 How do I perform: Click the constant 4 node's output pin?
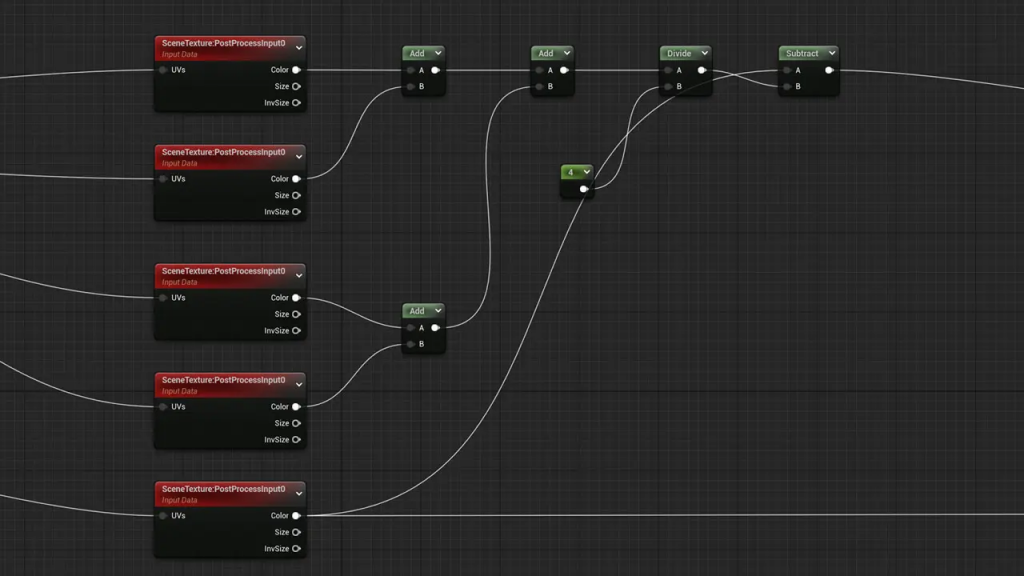[x=584, y=188]
